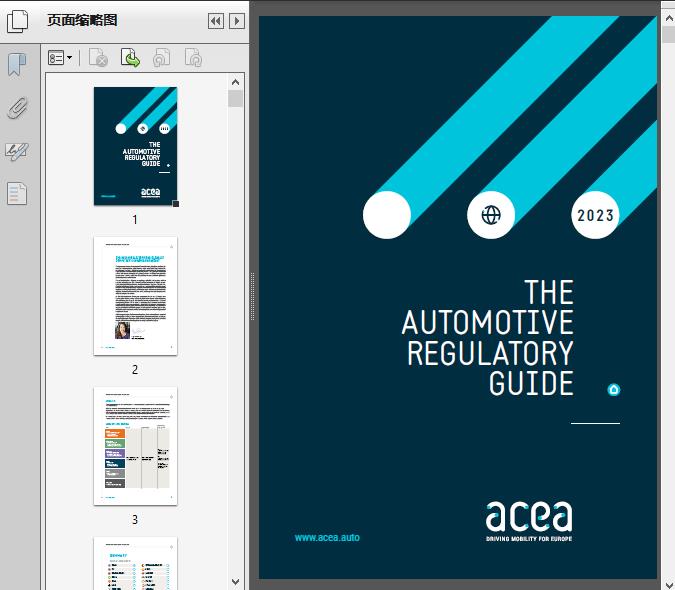Click thumbnail panel scroll down arrow

tap(235, 582)
